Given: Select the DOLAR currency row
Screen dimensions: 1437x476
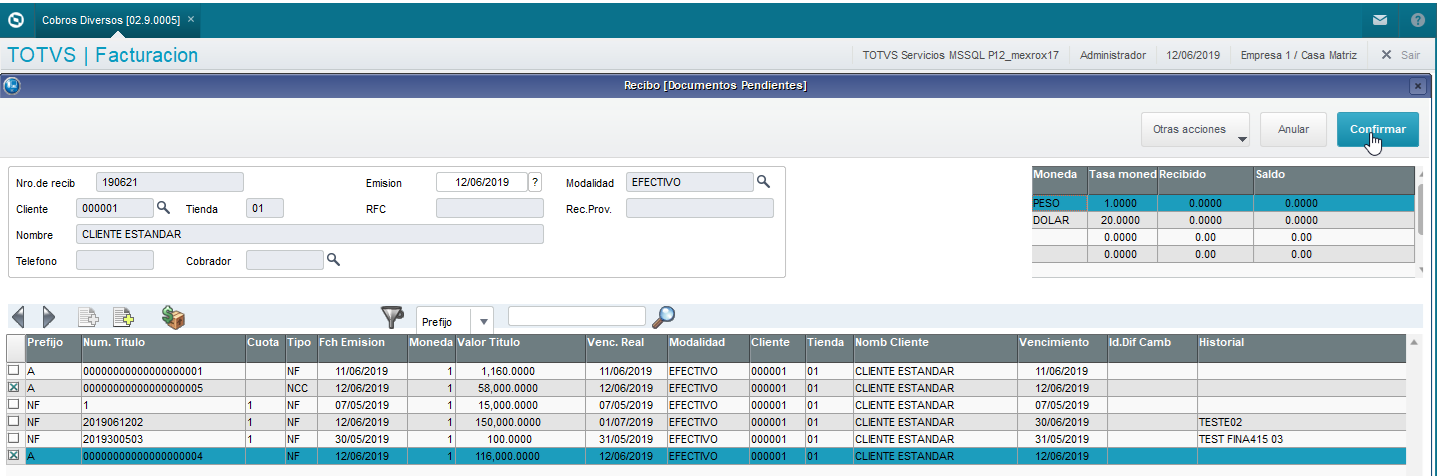Looking at the screenshot, I should tap(1223, 220).
